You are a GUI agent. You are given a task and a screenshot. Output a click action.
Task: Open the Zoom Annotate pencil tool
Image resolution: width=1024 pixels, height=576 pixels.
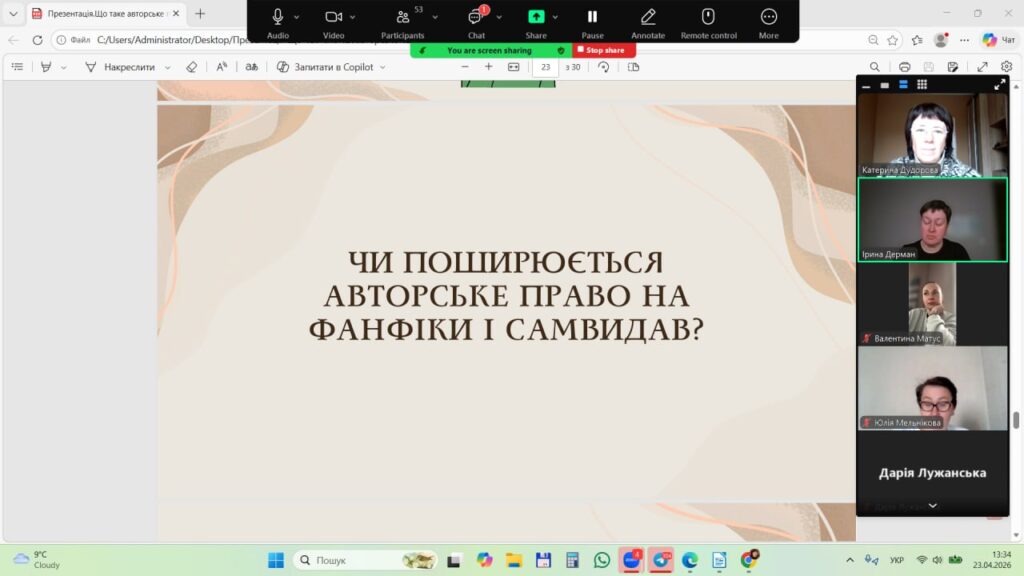(648, 17)
